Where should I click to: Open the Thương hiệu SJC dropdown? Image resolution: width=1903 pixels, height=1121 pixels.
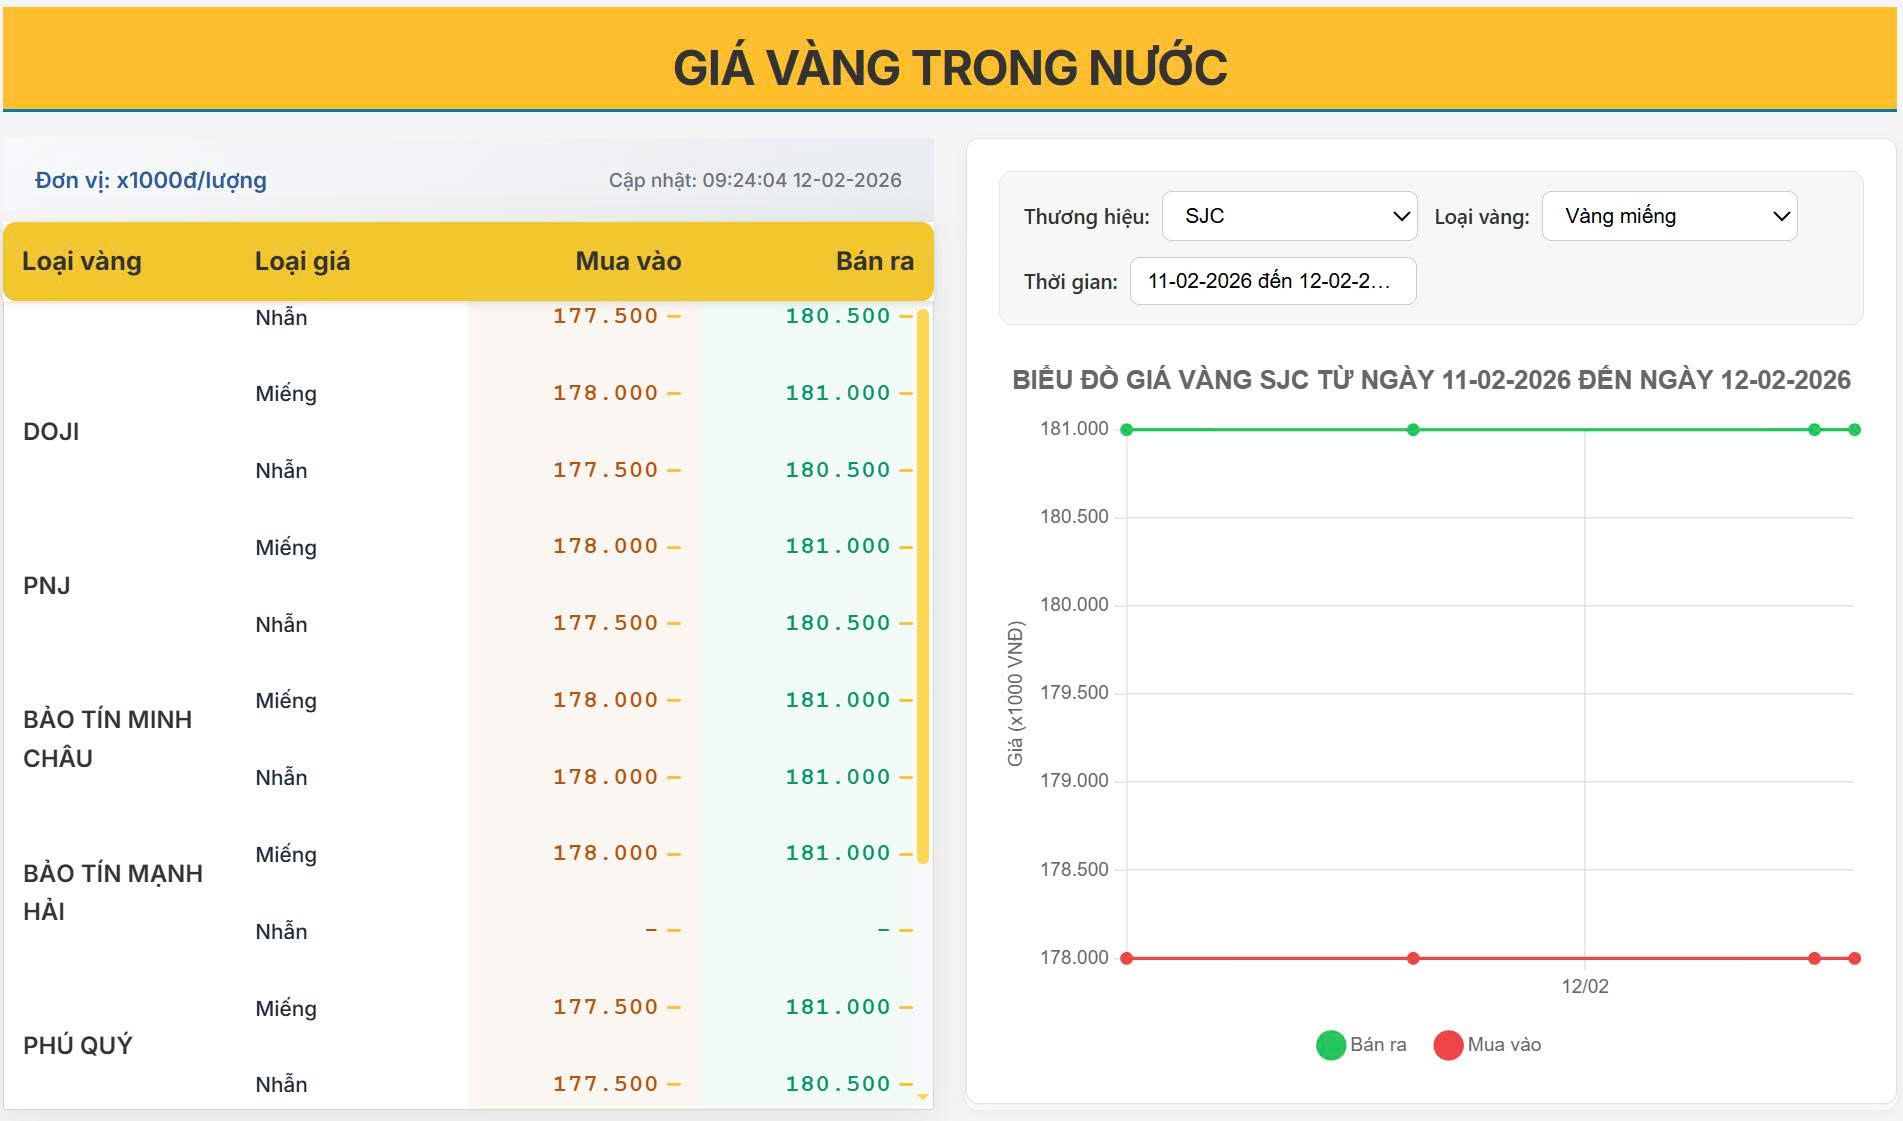click(1289, 216)
